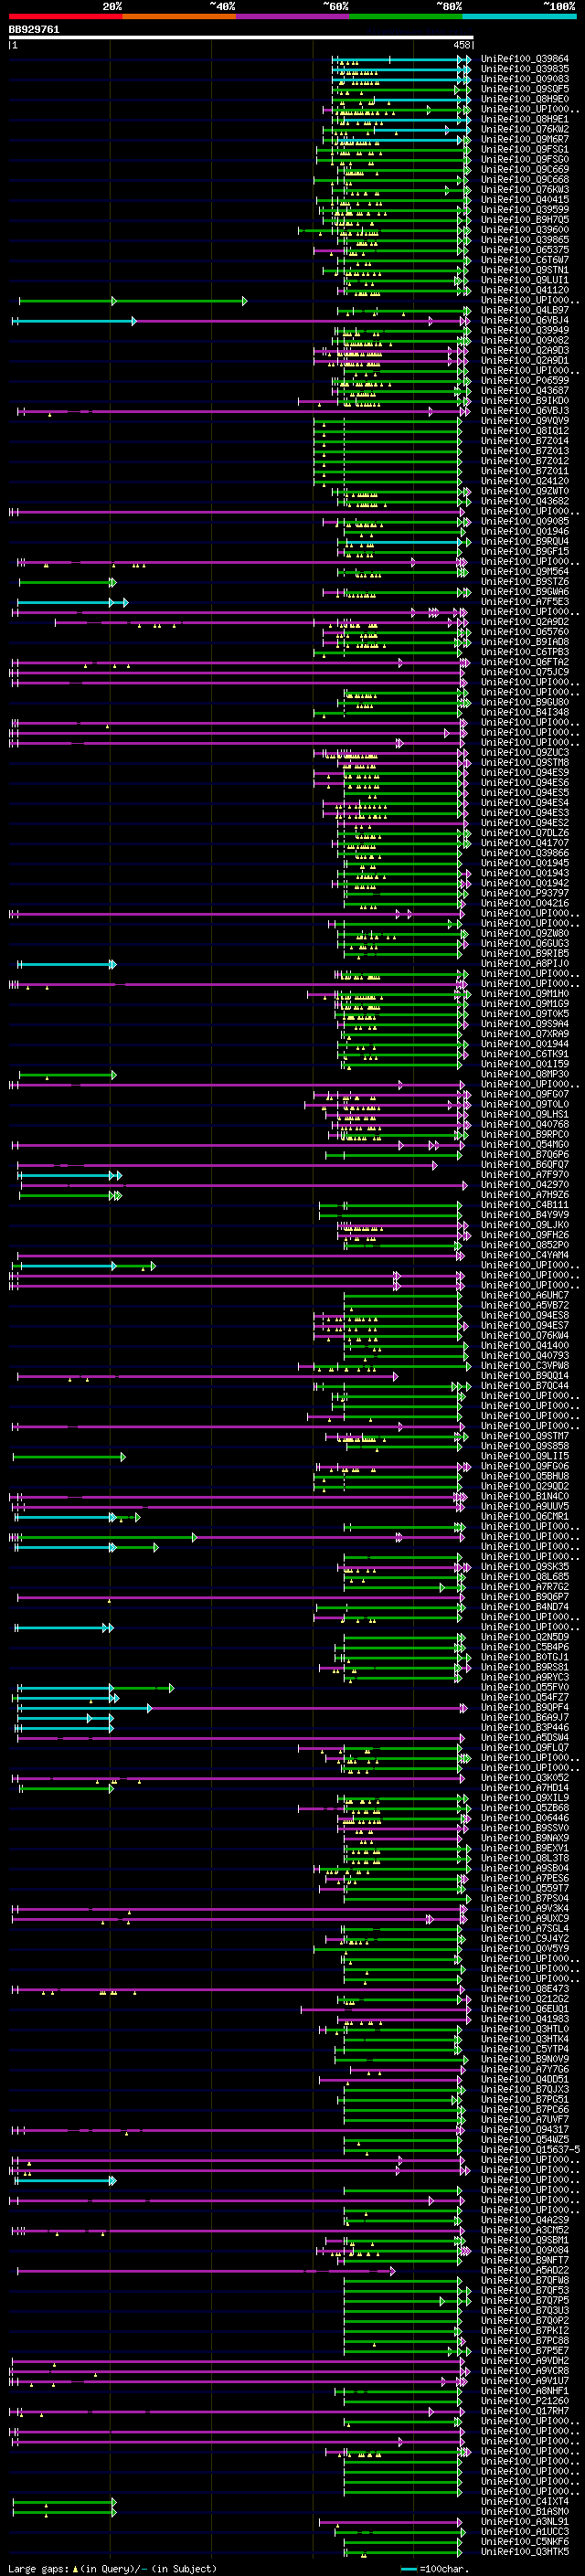This screenshot has height=2576, width=585.
Task: Select the label UniRef100_B9H7Q5
Action: point(525,219)
